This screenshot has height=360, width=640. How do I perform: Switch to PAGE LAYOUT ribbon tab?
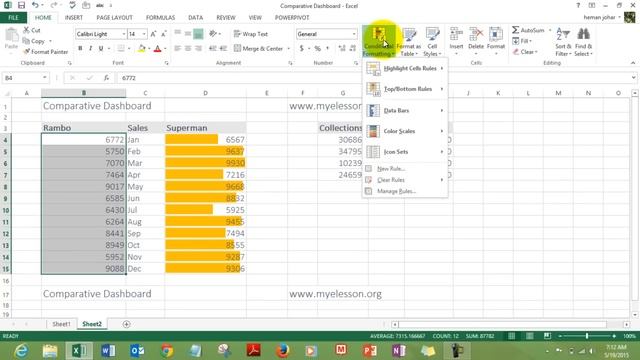tap(114, 18)
